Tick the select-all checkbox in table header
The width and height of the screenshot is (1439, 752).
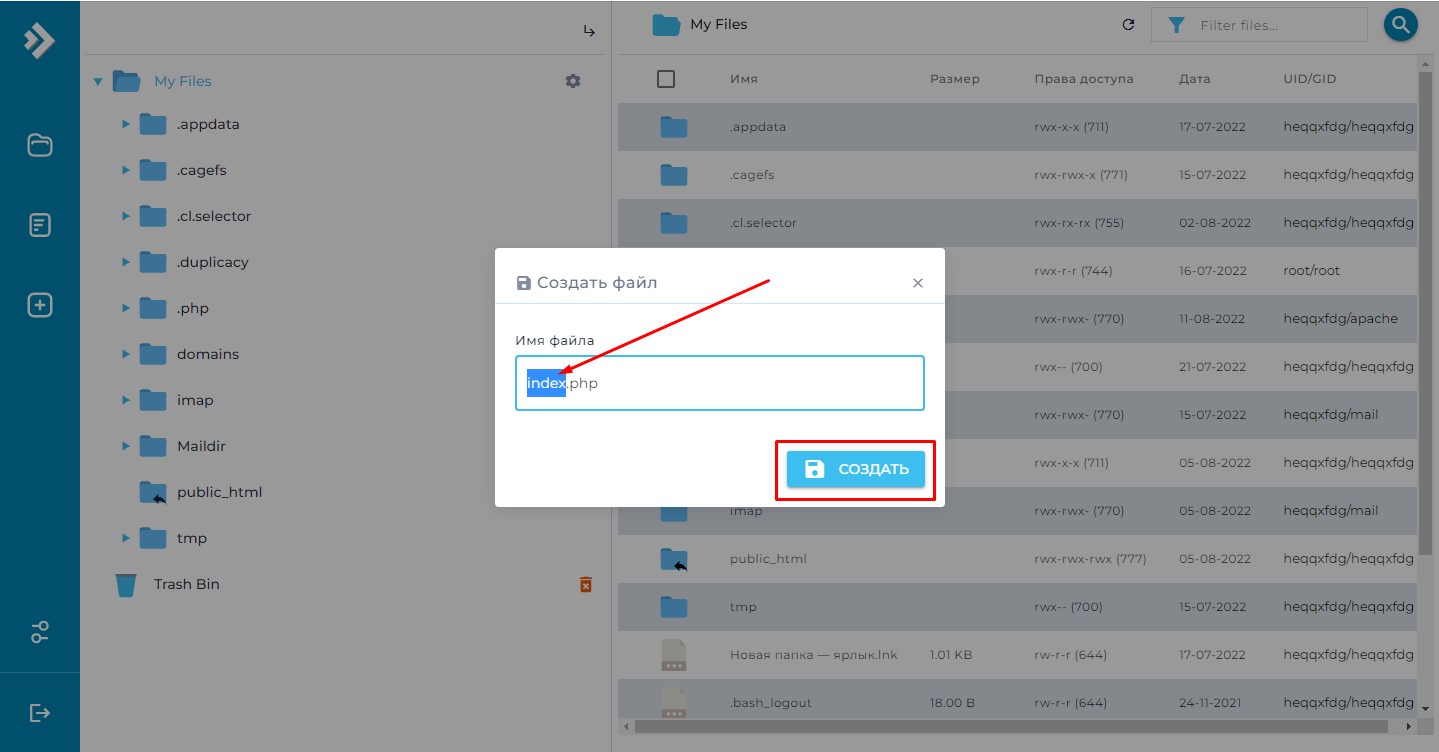(x=666, y=79)
